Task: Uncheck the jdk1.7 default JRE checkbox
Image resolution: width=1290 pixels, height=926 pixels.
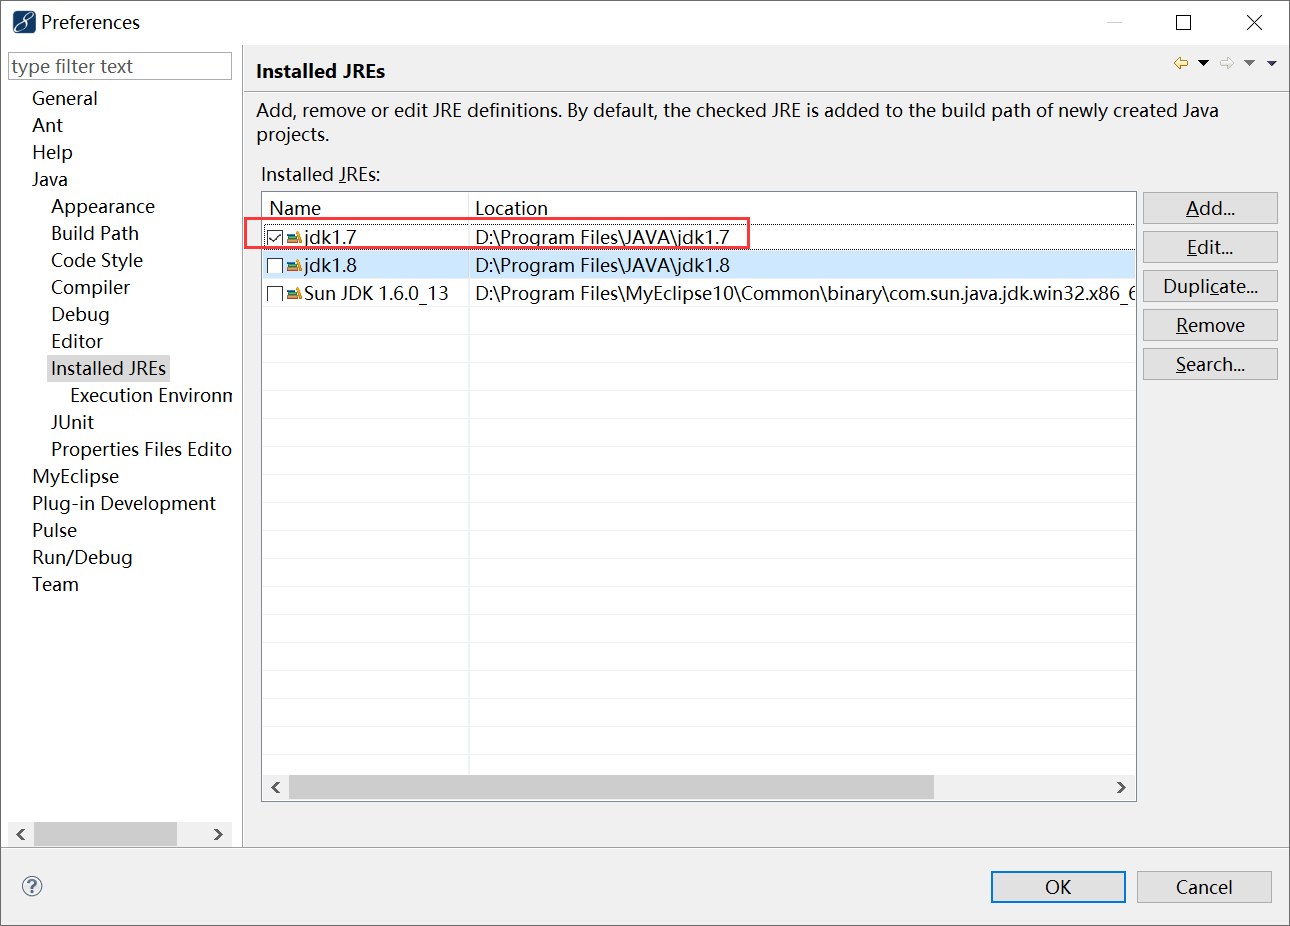Action: point(275,237)
